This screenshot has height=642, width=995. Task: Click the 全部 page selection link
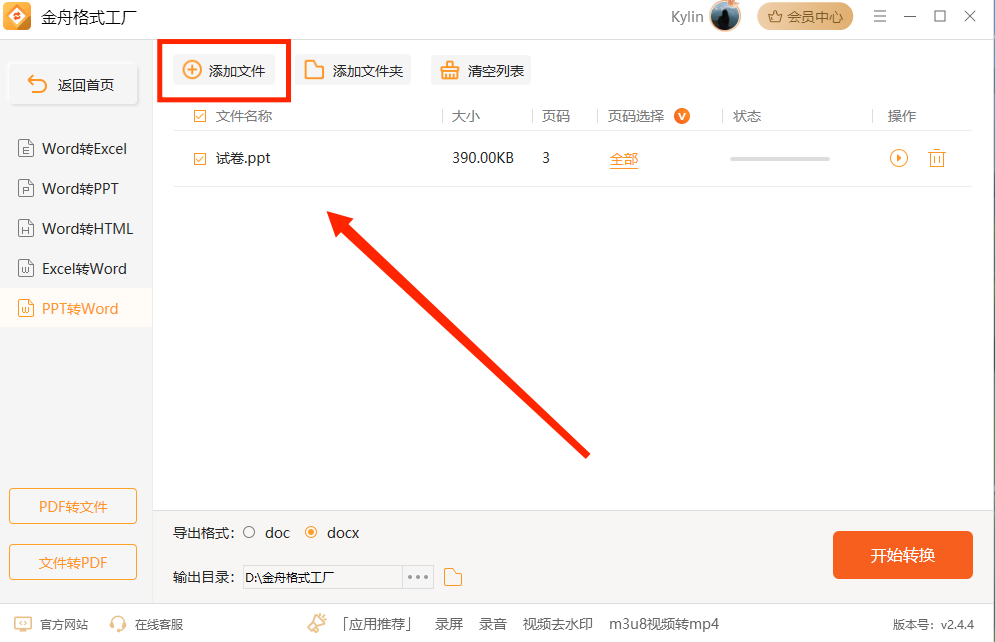click(x=624, y=159)
